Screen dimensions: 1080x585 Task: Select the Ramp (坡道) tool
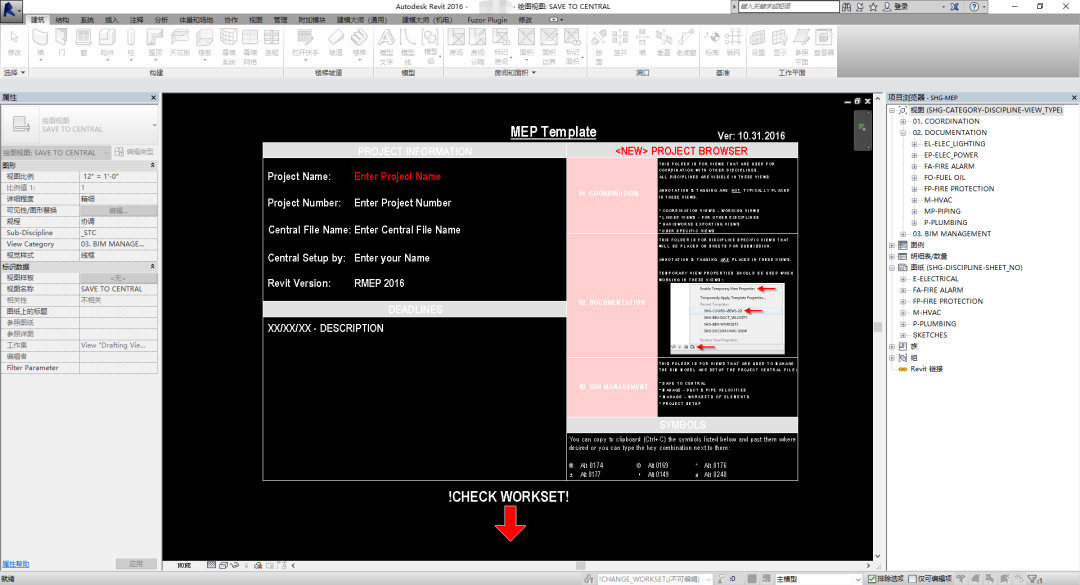tap(335, 43)
